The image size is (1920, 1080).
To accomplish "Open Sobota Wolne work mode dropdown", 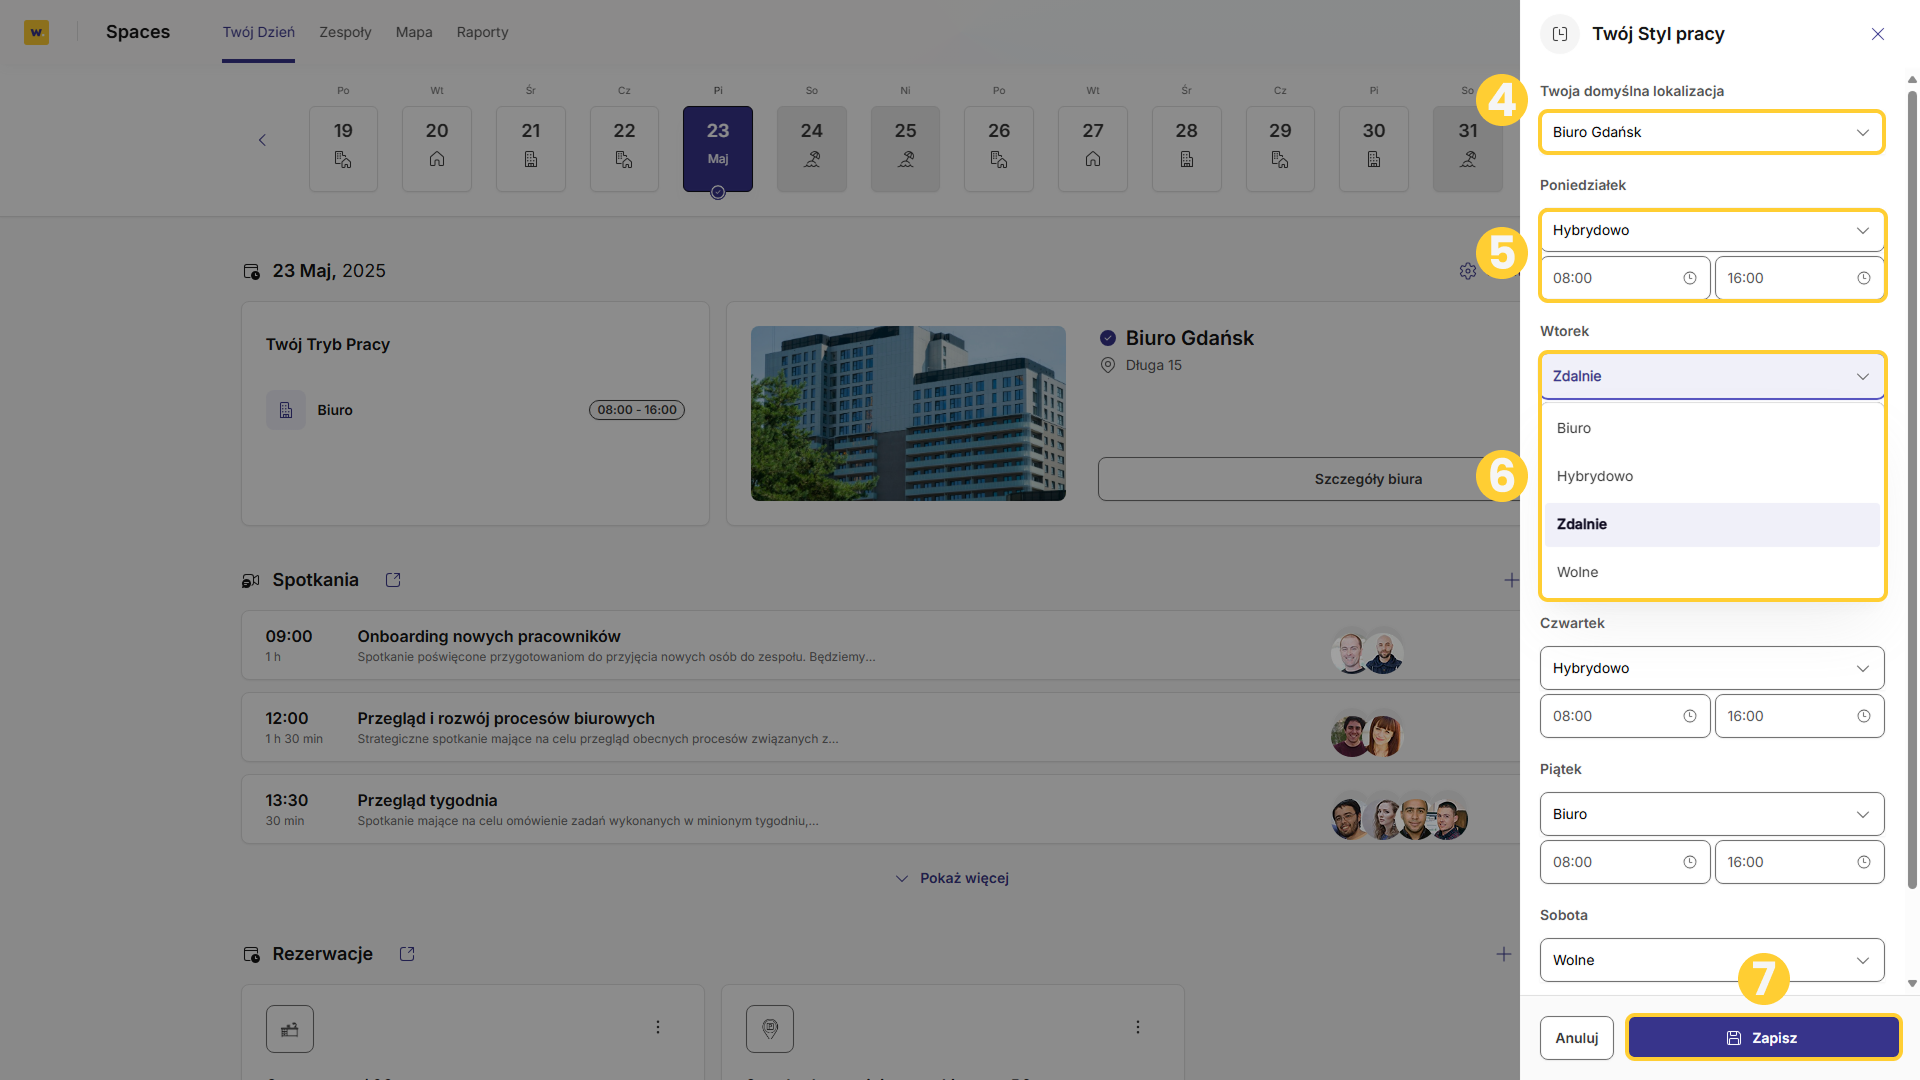I will click(x=1712, y=960).
